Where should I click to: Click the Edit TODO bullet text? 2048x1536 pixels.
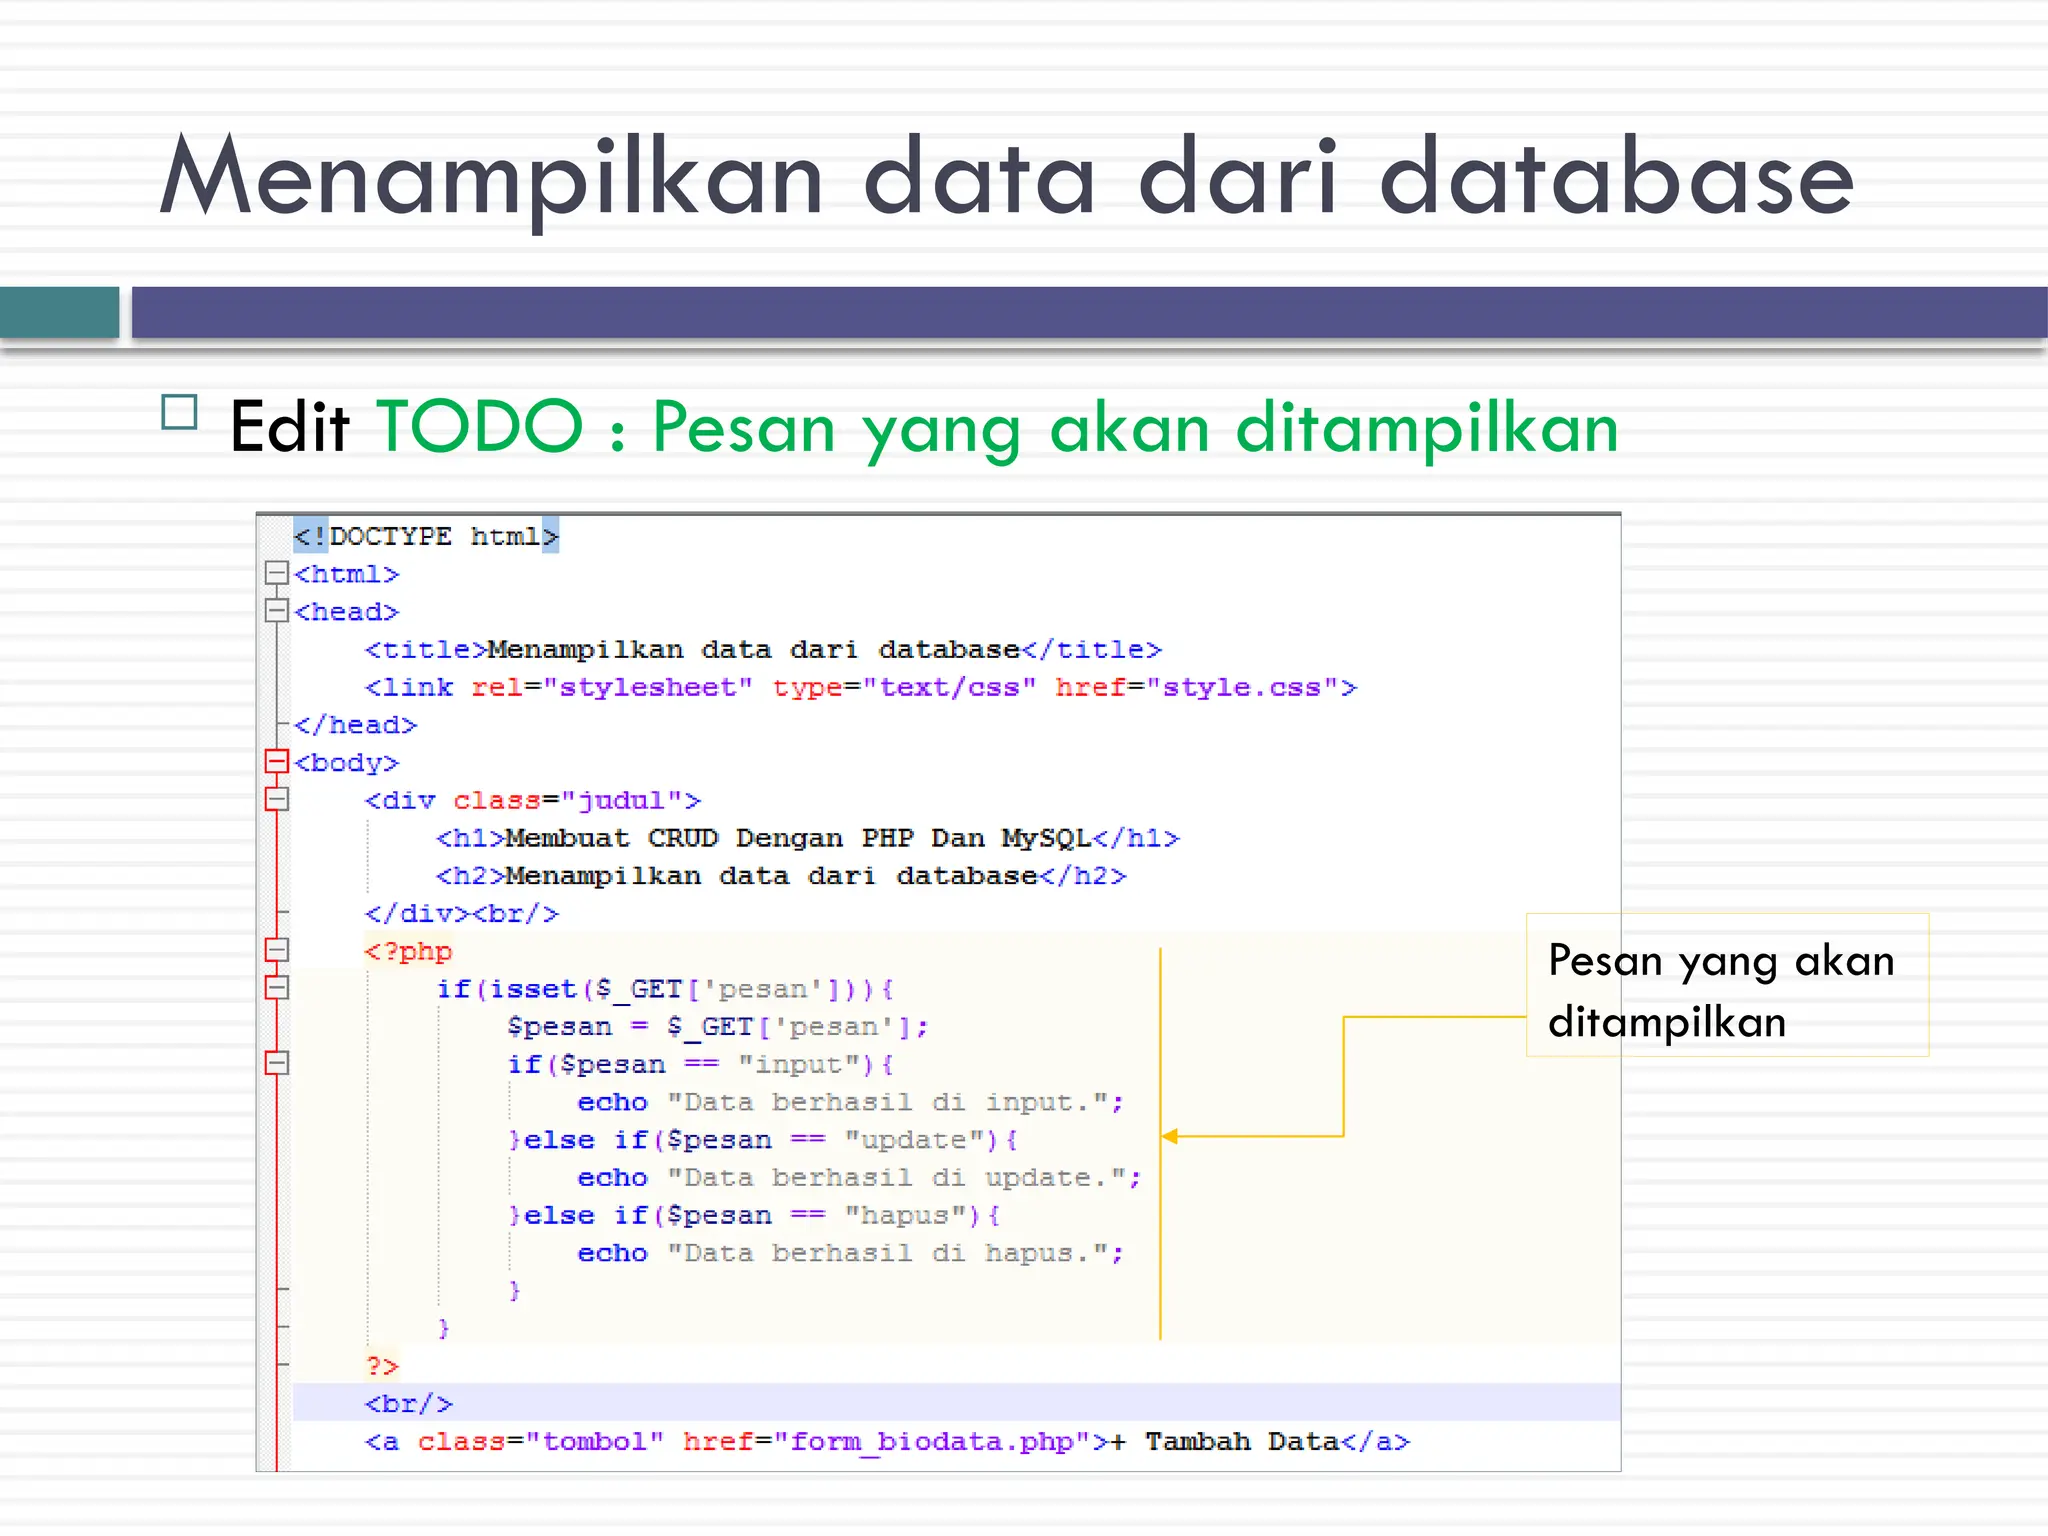(924, 428)
